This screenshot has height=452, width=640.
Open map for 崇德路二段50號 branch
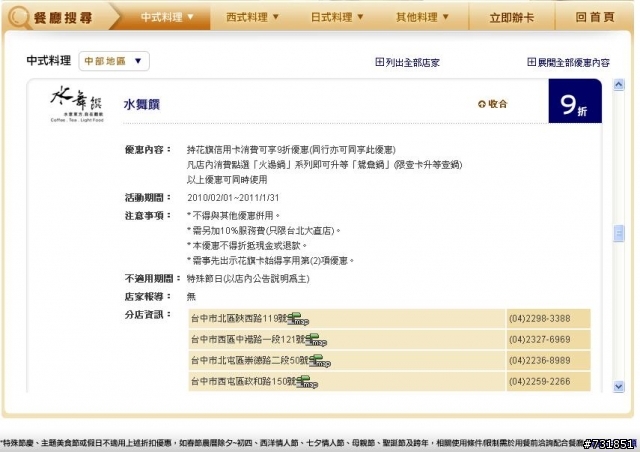point(320,361)
